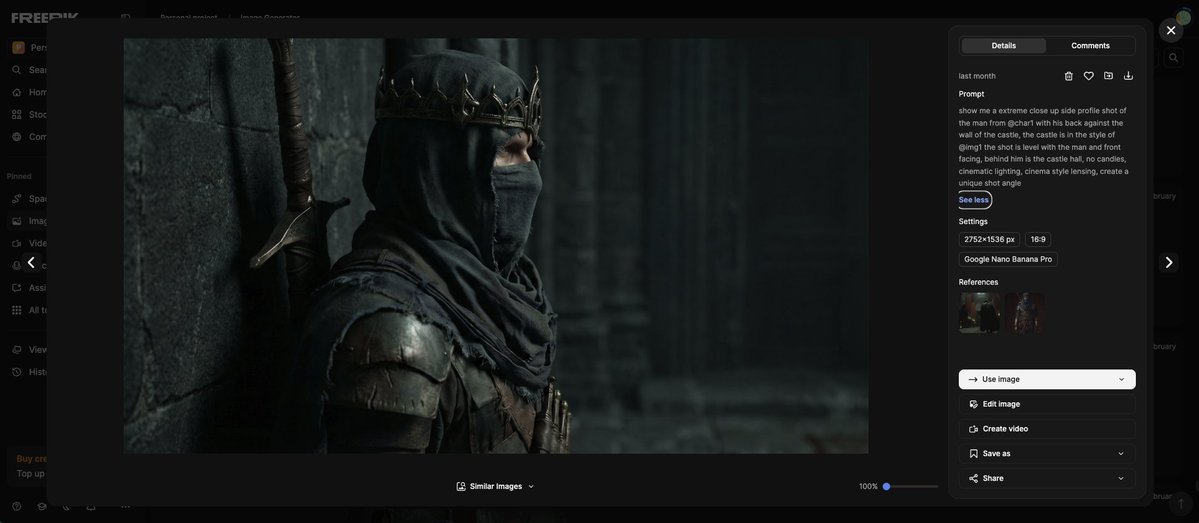Open the Share dropdown
Viewport: 1199px width, 523px height.
[1047, 479]
